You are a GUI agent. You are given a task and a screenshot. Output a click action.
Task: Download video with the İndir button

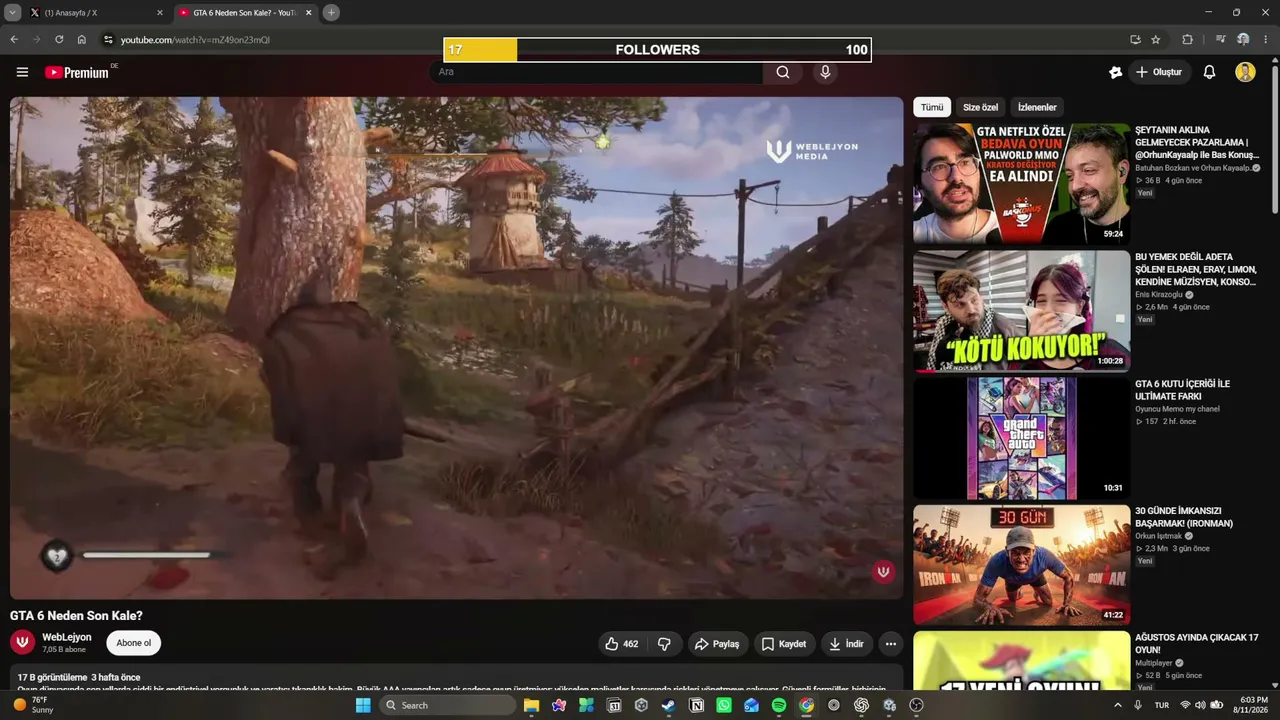tap(846, 644)
